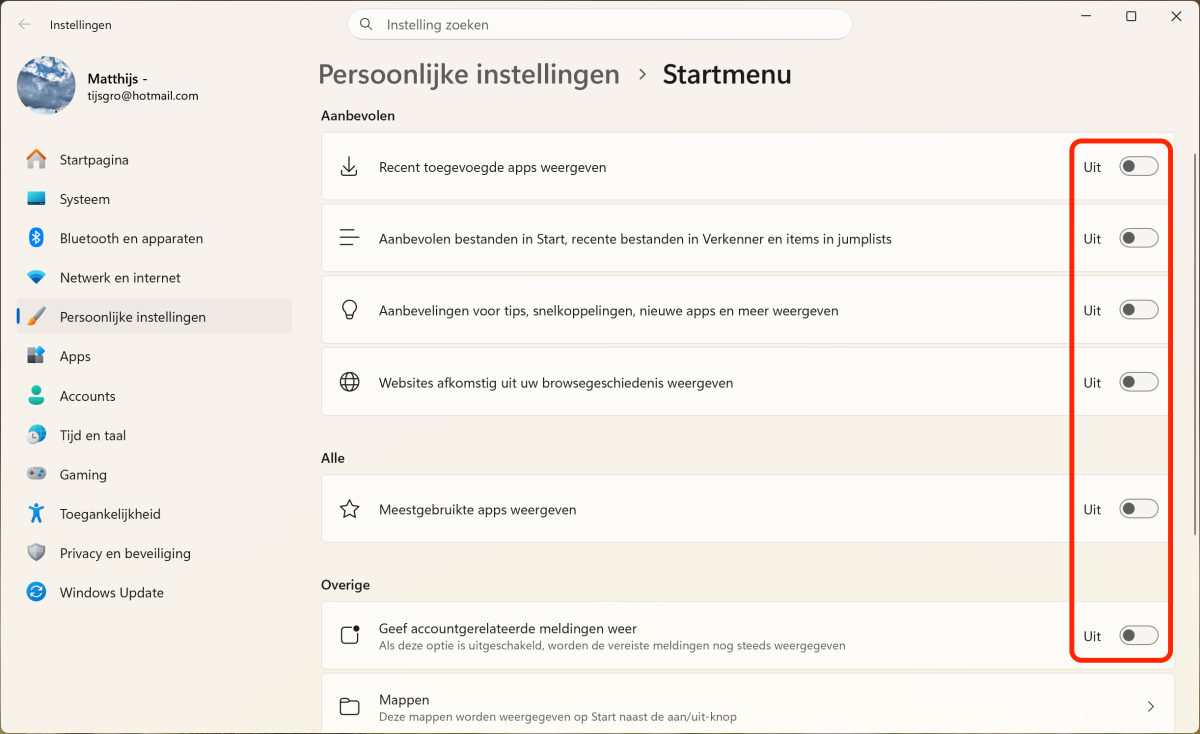Image resolution: width=1200 pixels, height=734 pixels.
Task: Turn on Meestgebruikte apps weergeven switch
Action: click(x=1138, y=509)
